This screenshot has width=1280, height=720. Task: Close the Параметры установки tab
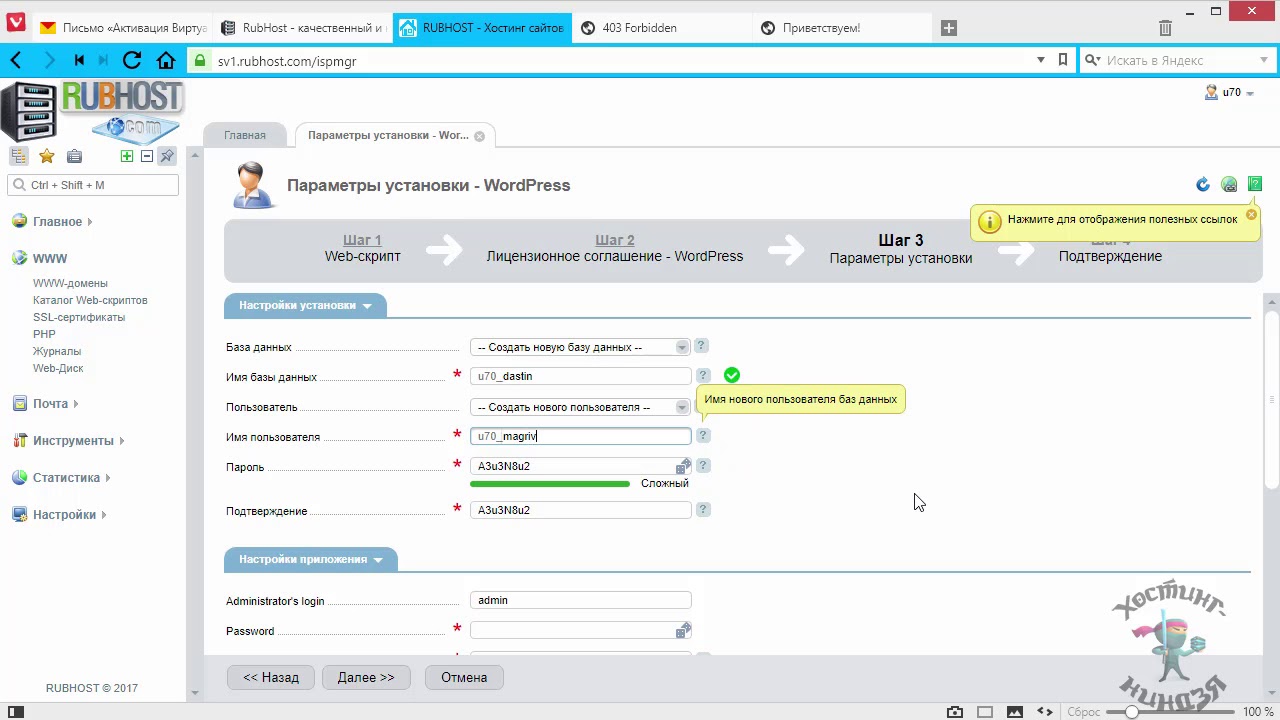(x=479, y=136)
